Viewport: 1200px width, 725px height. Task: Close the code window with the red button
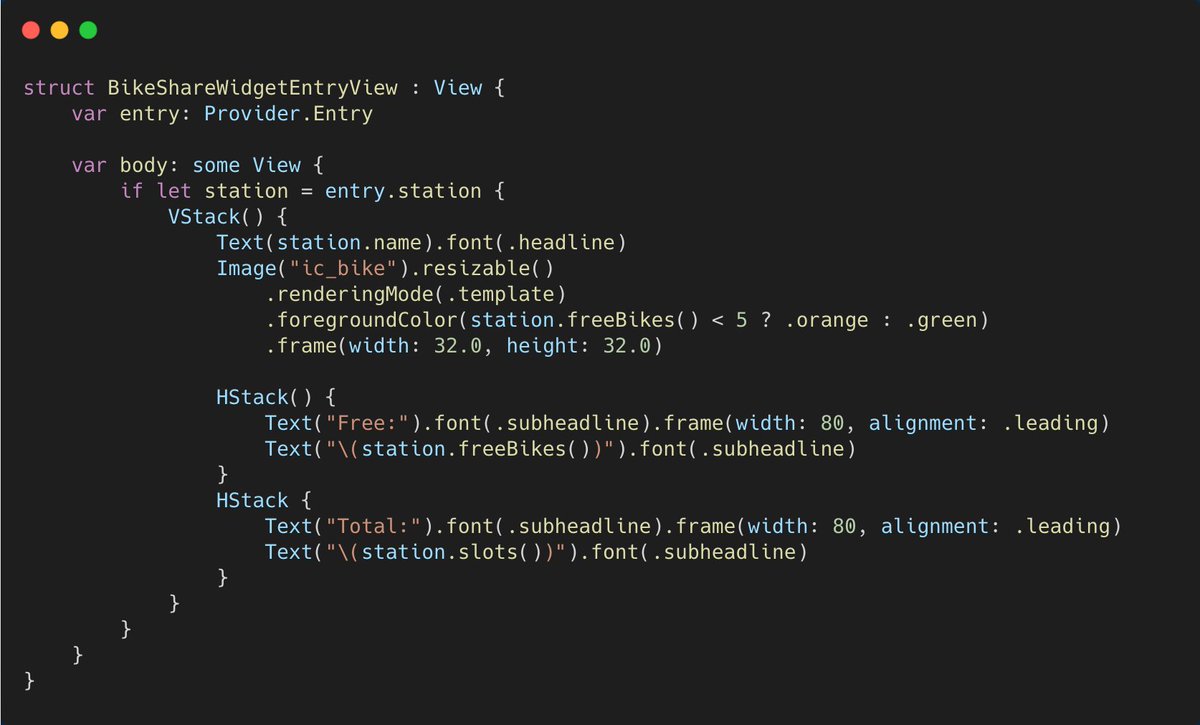32,30
